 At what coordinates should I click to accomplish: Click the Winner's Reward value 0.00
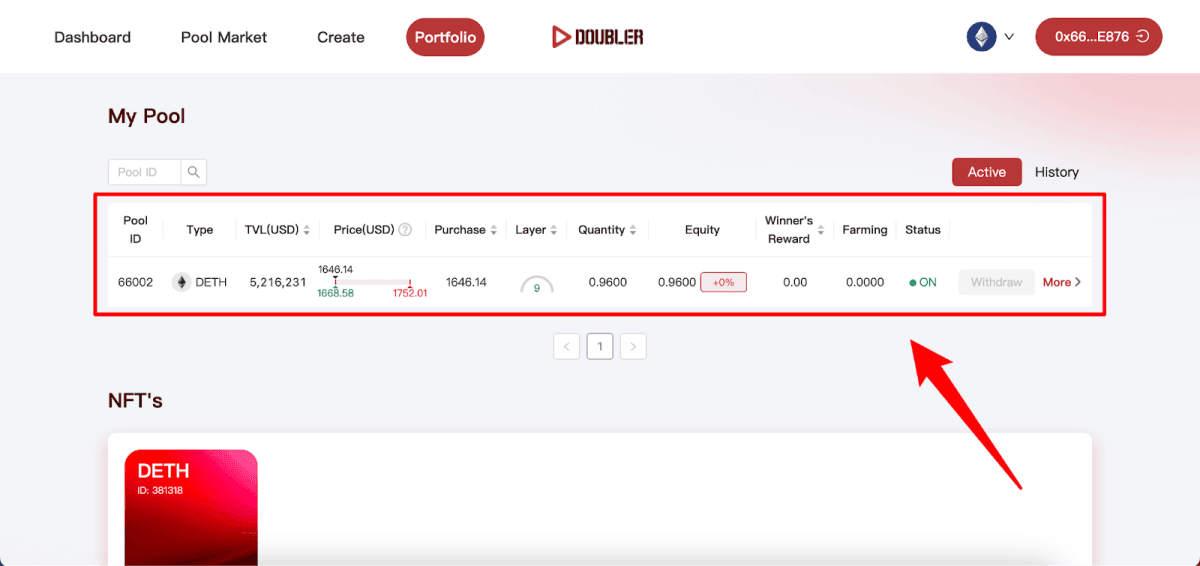(x=795, y=282)
